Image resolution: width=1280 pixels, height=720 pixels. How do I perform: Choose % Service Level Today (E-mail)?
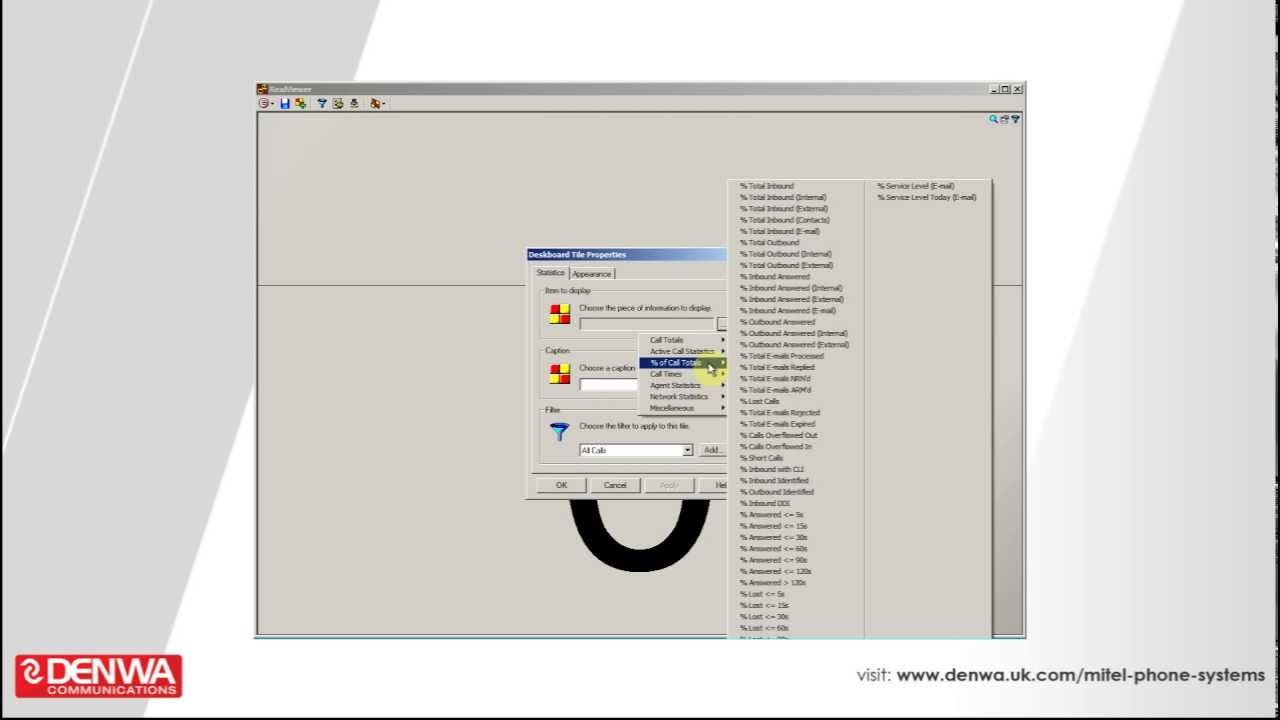pyautogui.click(x=927, y=197)
